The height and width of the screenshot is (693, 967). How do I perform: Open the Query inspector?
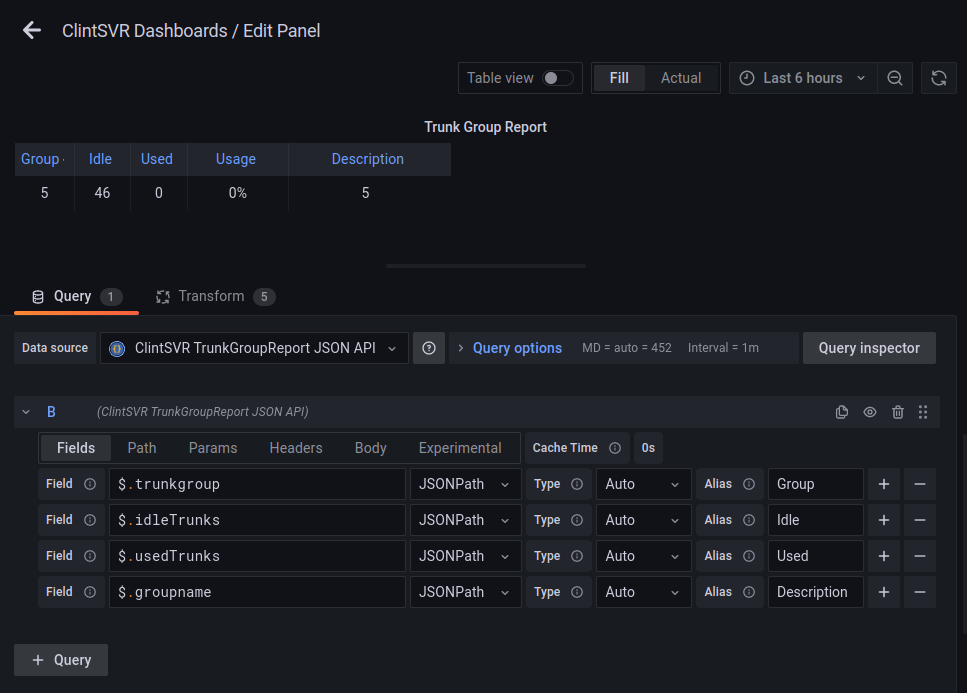tap(868, 348)
